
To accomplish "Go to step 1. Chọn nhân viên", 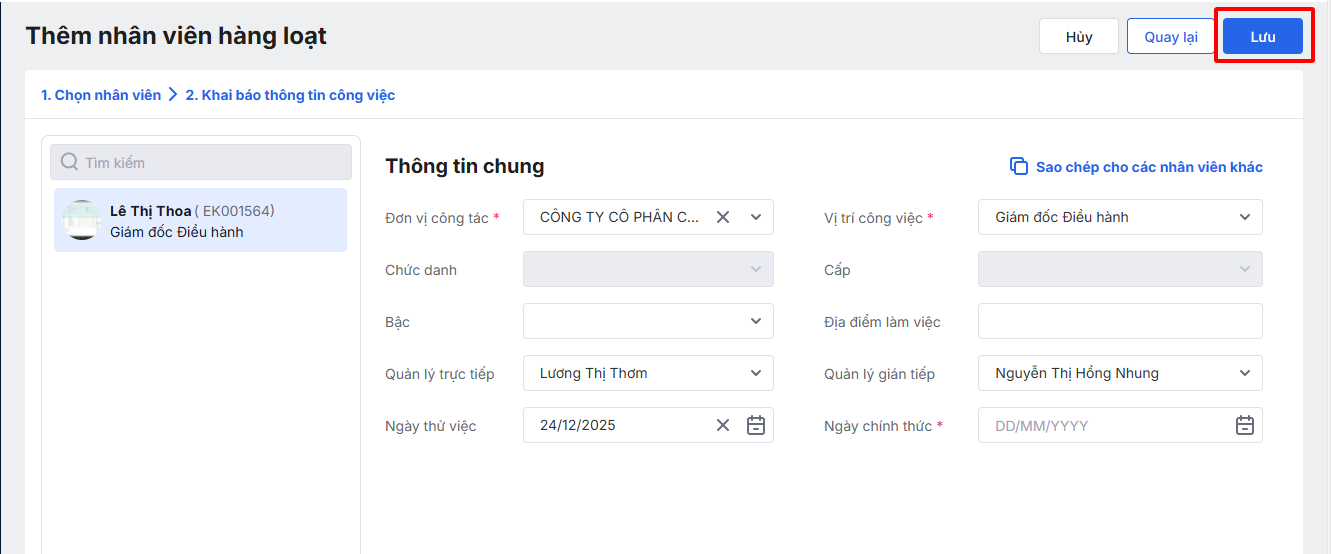I will click(x=101, y=95).
